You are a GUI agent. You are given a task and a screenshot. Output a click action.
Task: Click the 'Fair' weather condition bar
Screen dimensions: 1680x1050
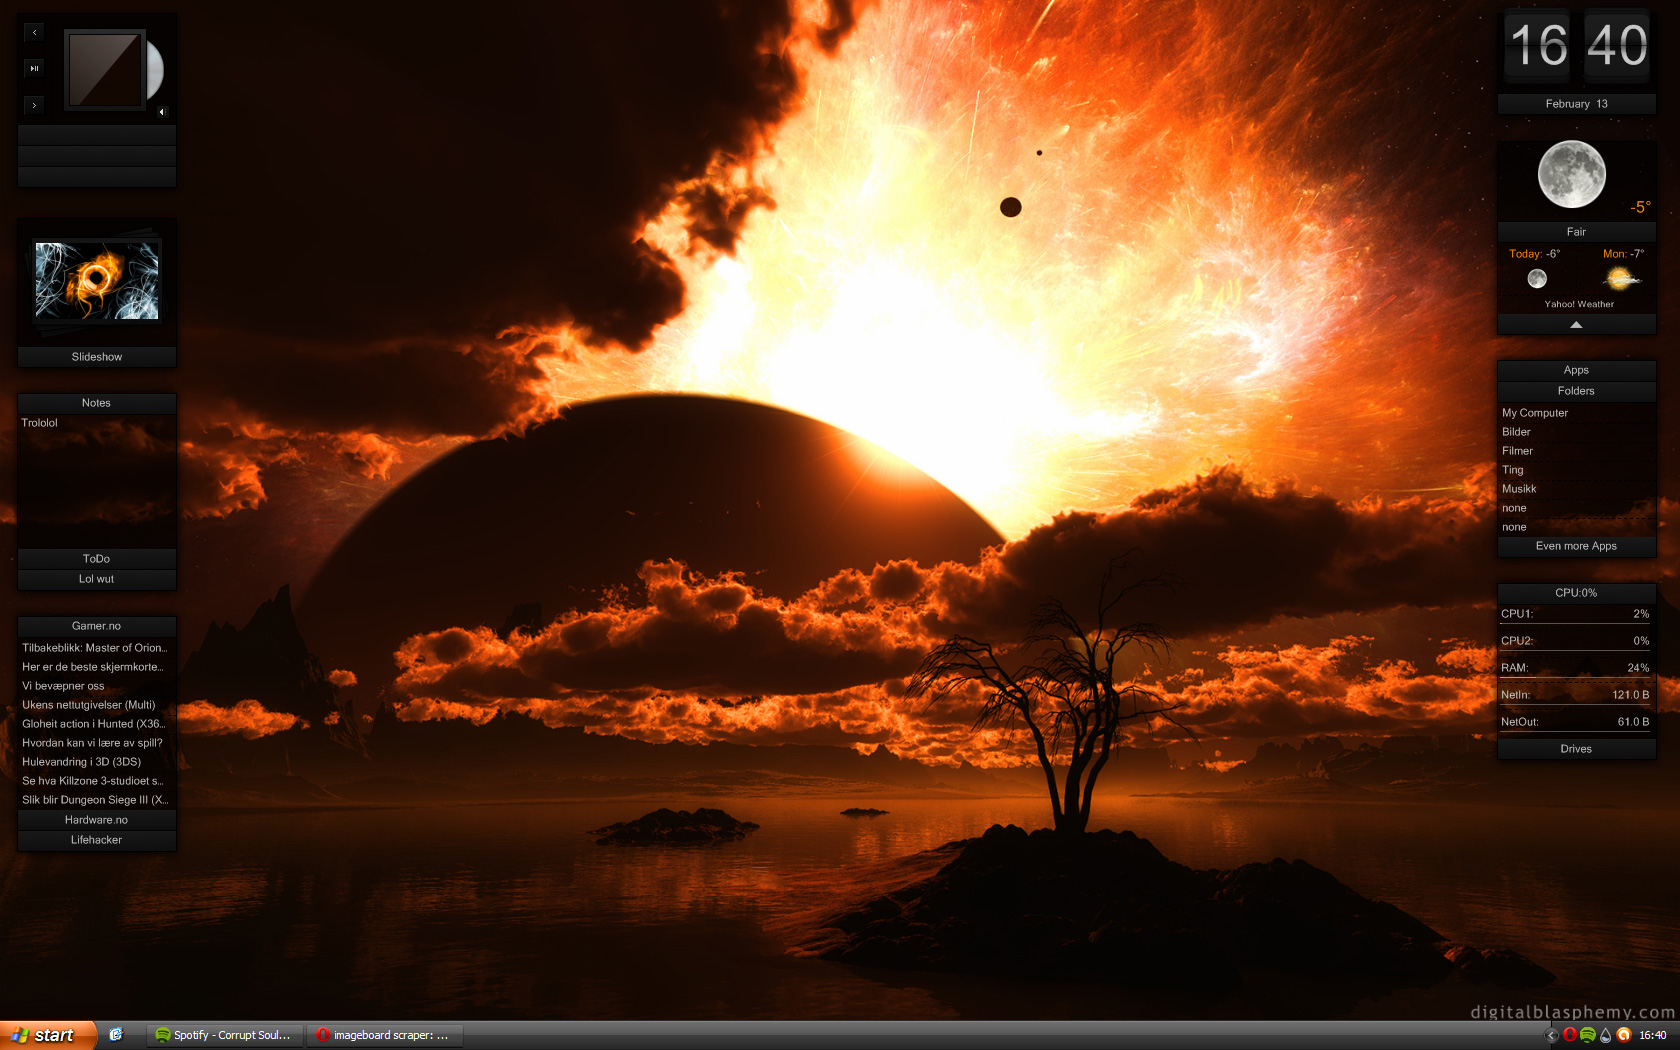(1577, 232)
